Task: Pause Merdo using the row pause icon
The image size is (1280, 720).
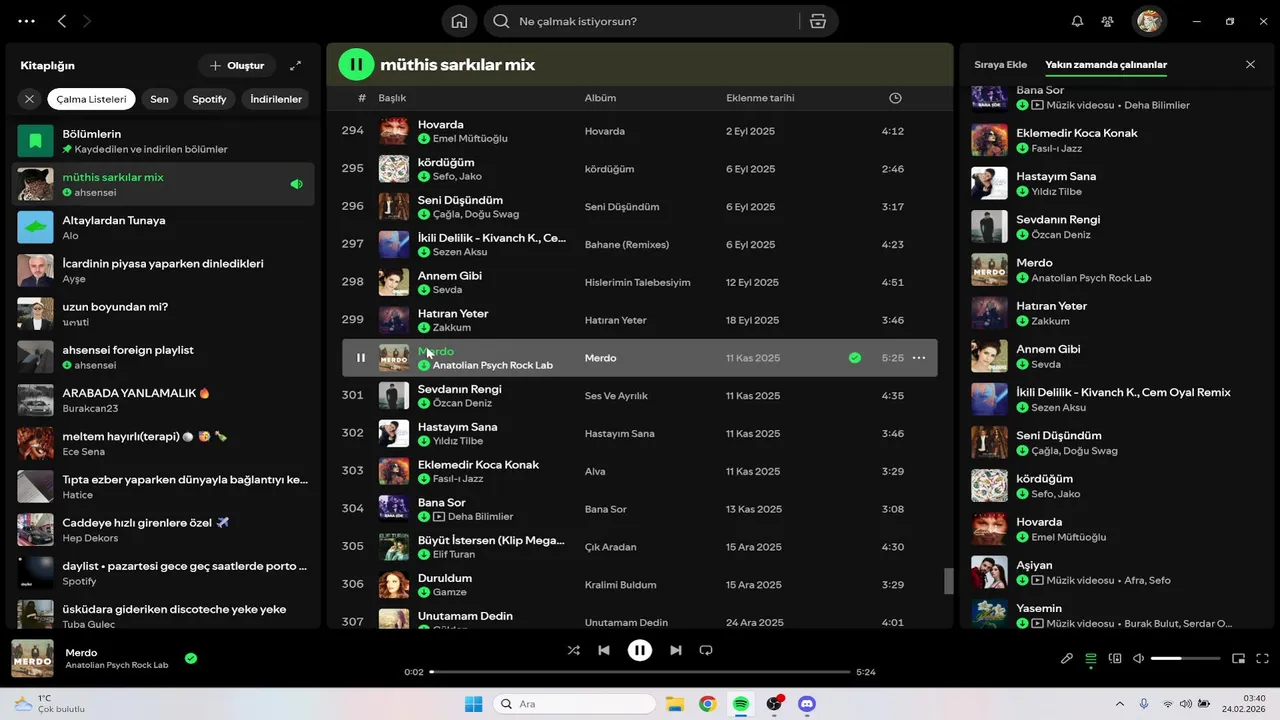Action: pos(361,358)
